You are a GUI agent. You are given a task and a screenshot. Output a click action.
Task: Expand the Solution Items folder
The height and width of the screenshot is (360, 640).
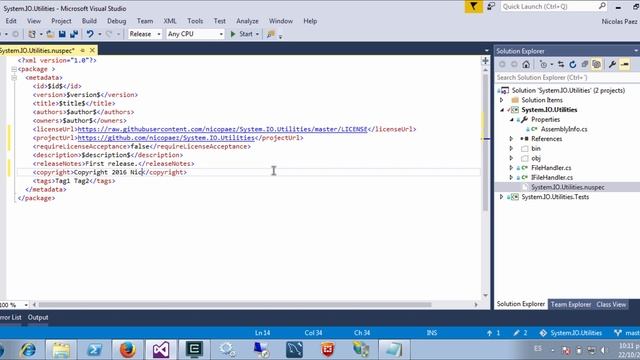(502, 100)
